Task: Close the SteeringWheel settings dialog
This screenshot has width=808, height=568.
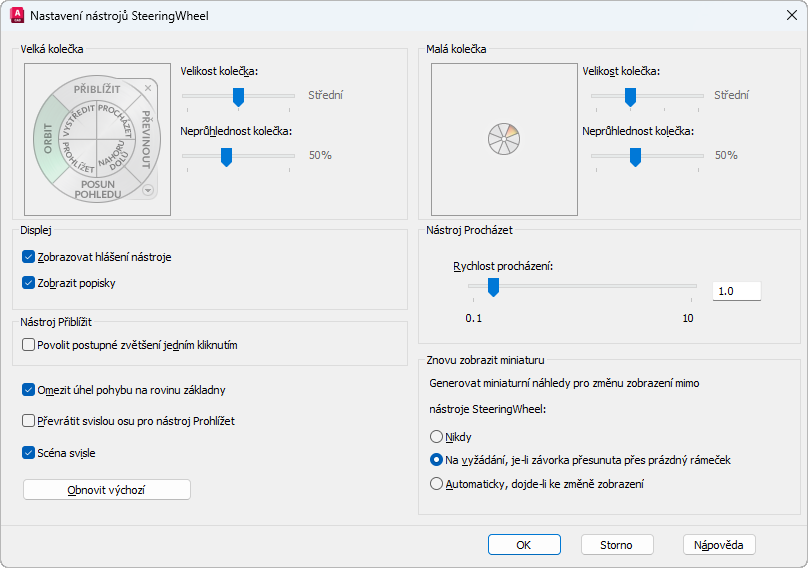Action: point(792,15)
